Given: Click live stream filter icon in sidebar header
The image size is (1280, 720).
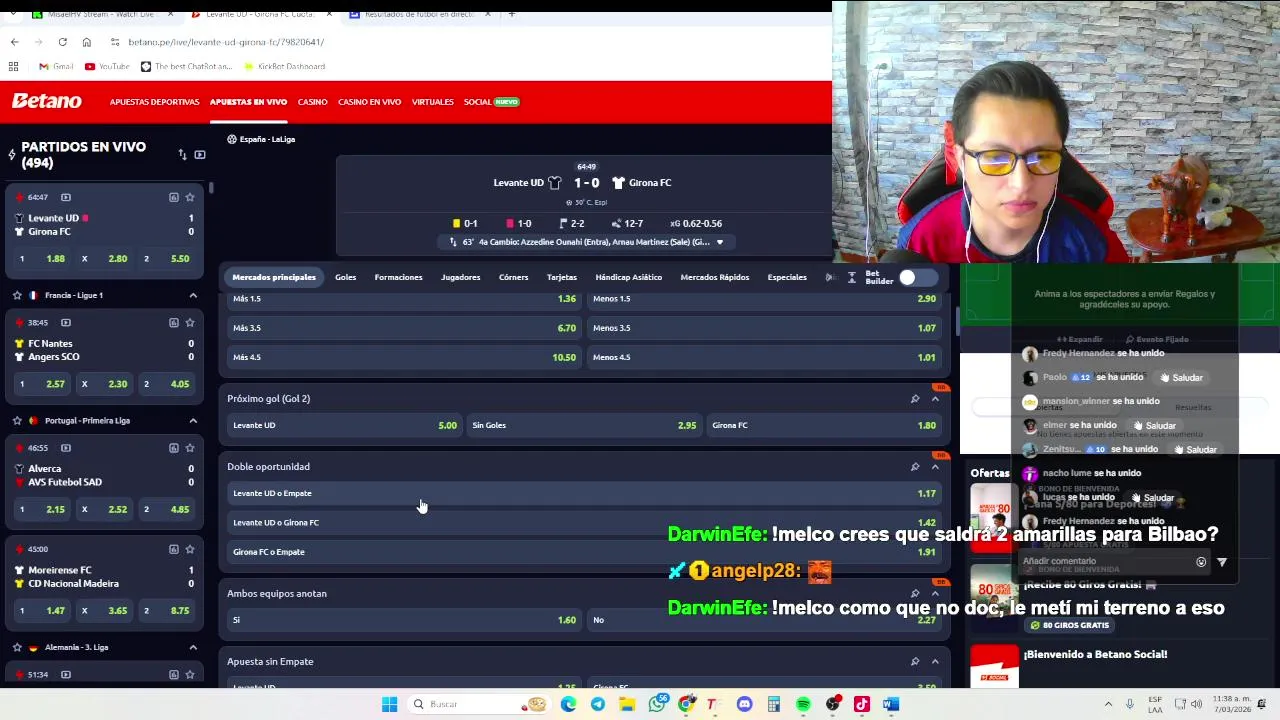Looking at the screenshot, I should pyautogui.click(x=199, y=155).
